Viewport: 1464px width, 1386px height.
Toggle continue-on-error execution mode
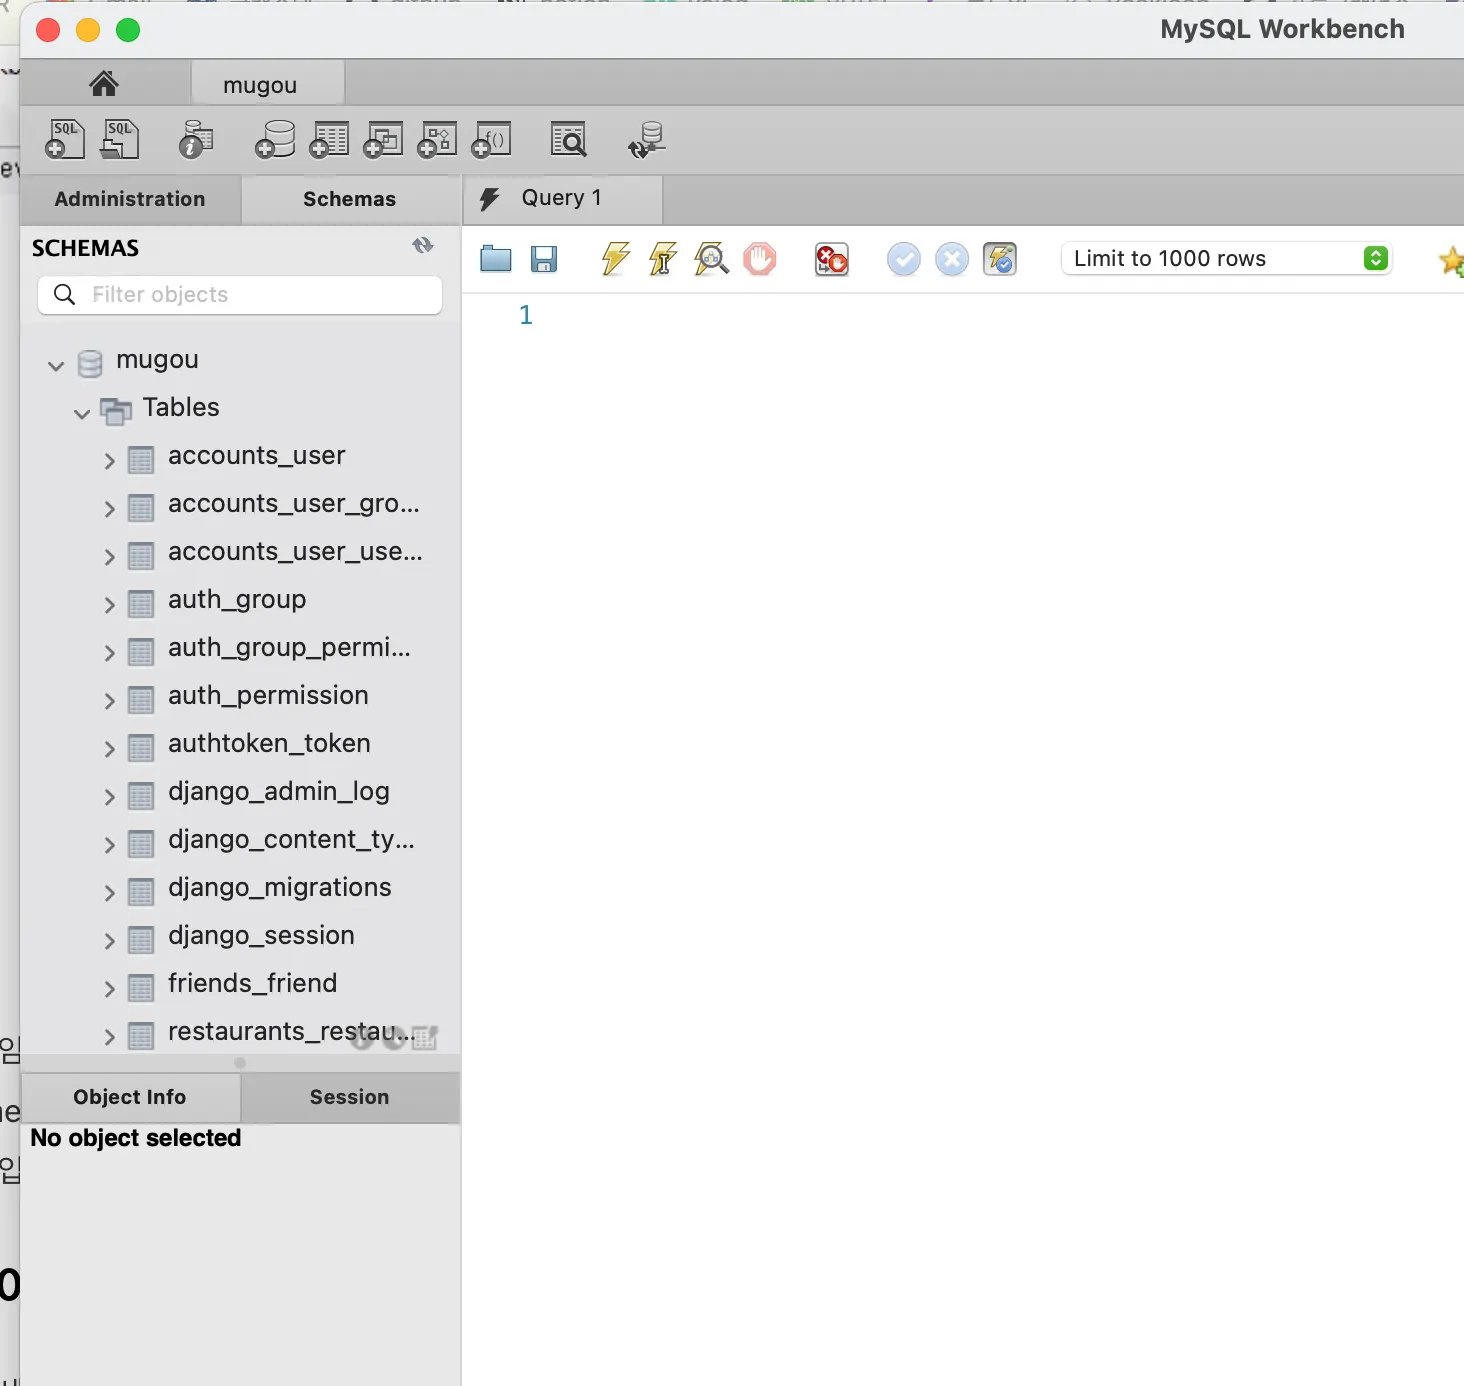click(832, 260)
